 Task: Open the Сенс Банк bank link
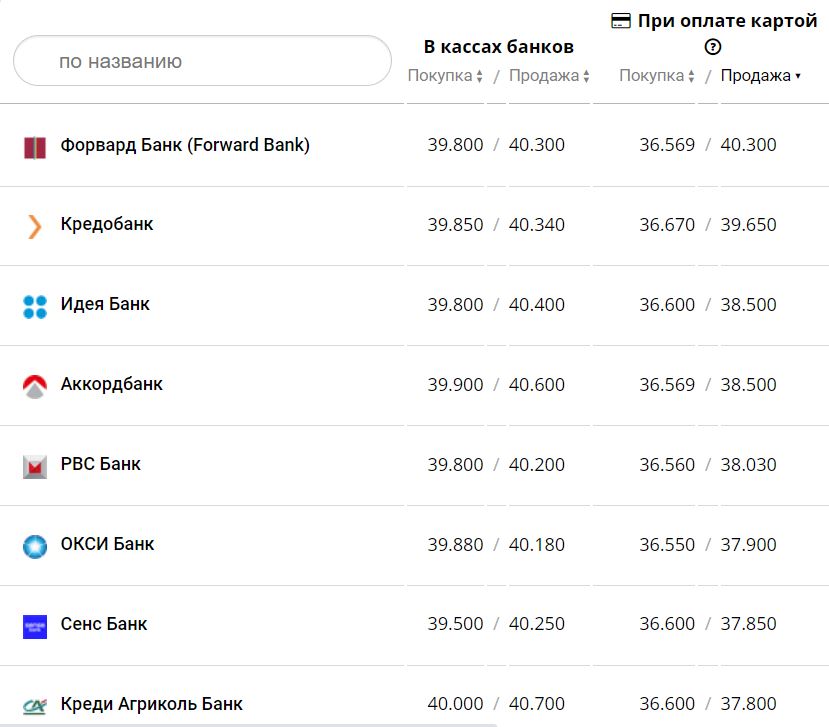pos(104,624)
